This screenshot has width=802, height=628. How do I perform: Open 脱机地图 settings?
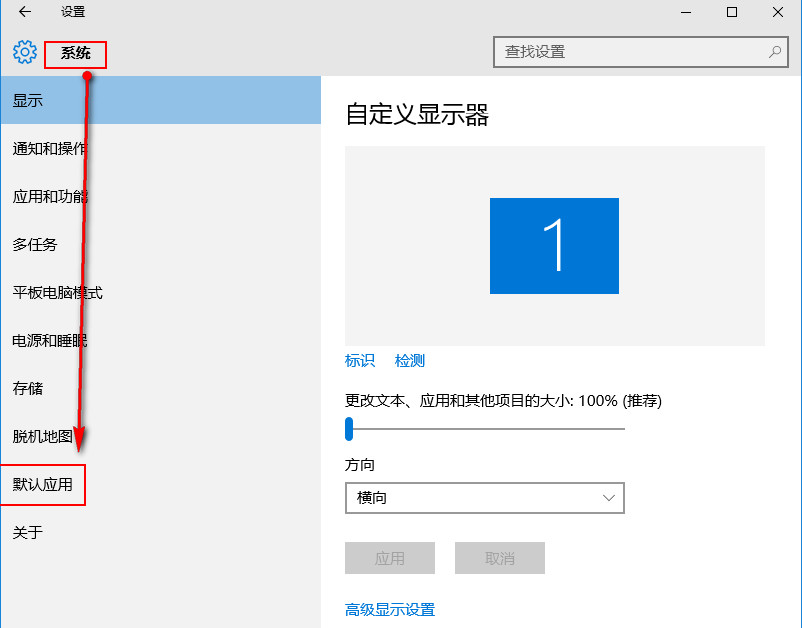click(44, 436)
